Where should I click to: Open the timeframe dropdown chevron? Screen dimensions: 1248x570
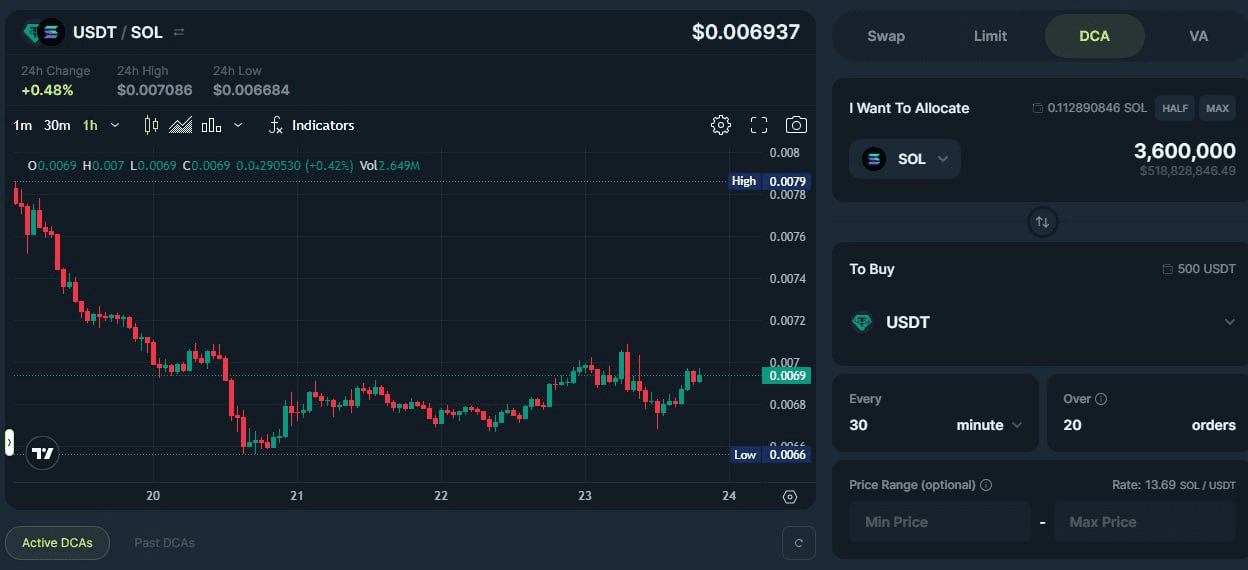pyautogui.click(x=115, y=125)
